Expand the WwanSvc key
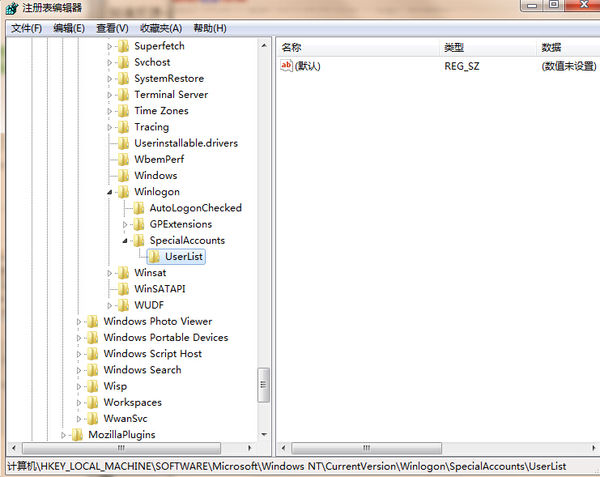Image resolution: width=600 pixels, height=477 pixels. tap(79, 419)
